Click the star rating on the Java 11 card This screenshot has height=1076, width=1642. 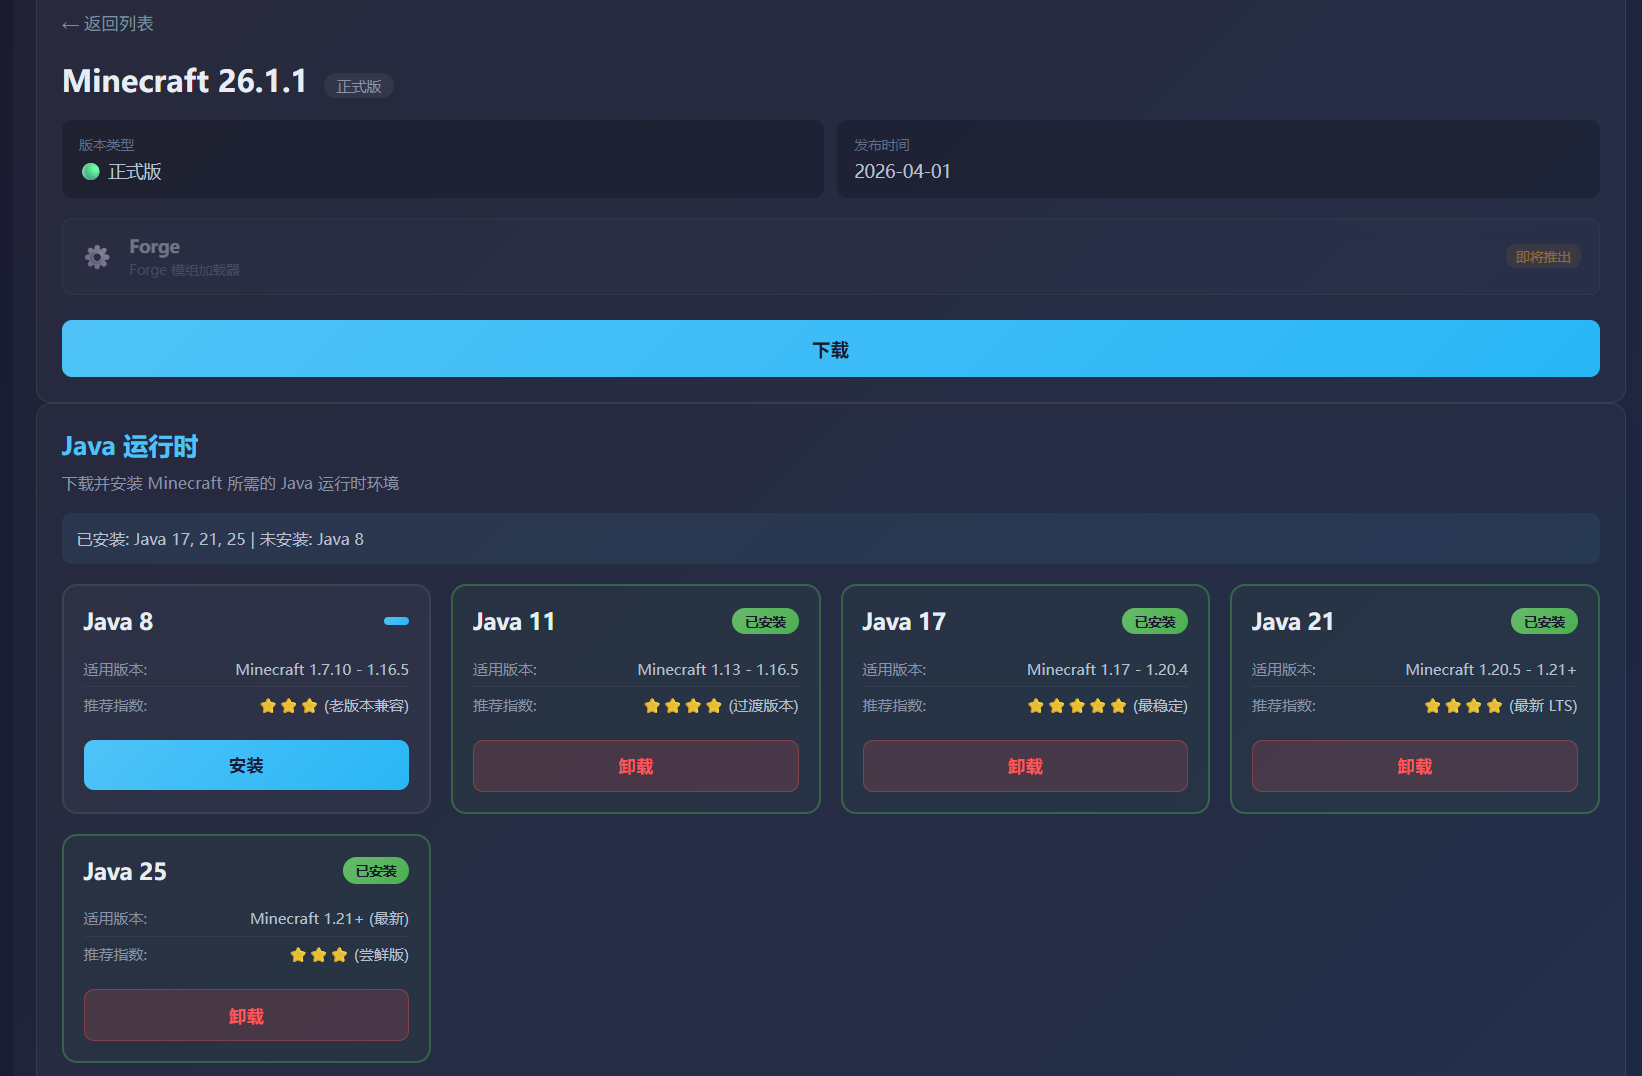pos(683,706)
